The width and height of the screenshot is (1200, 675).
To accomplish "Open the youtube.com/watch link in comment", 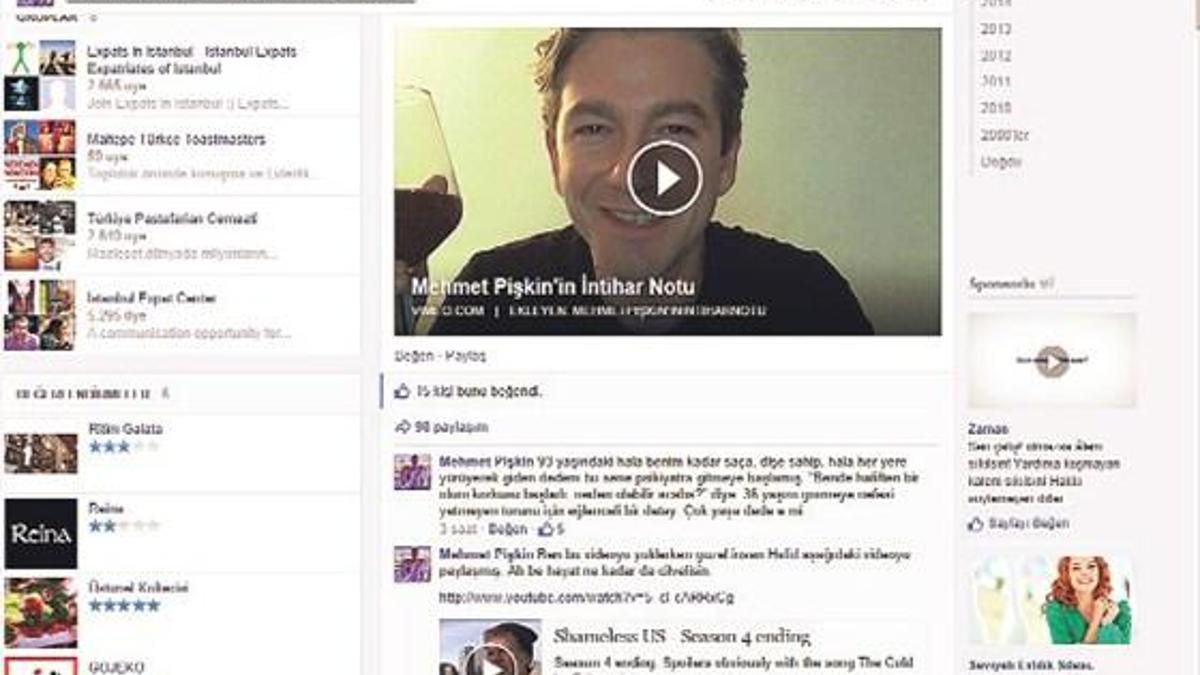I will click(x=586, y=598).
